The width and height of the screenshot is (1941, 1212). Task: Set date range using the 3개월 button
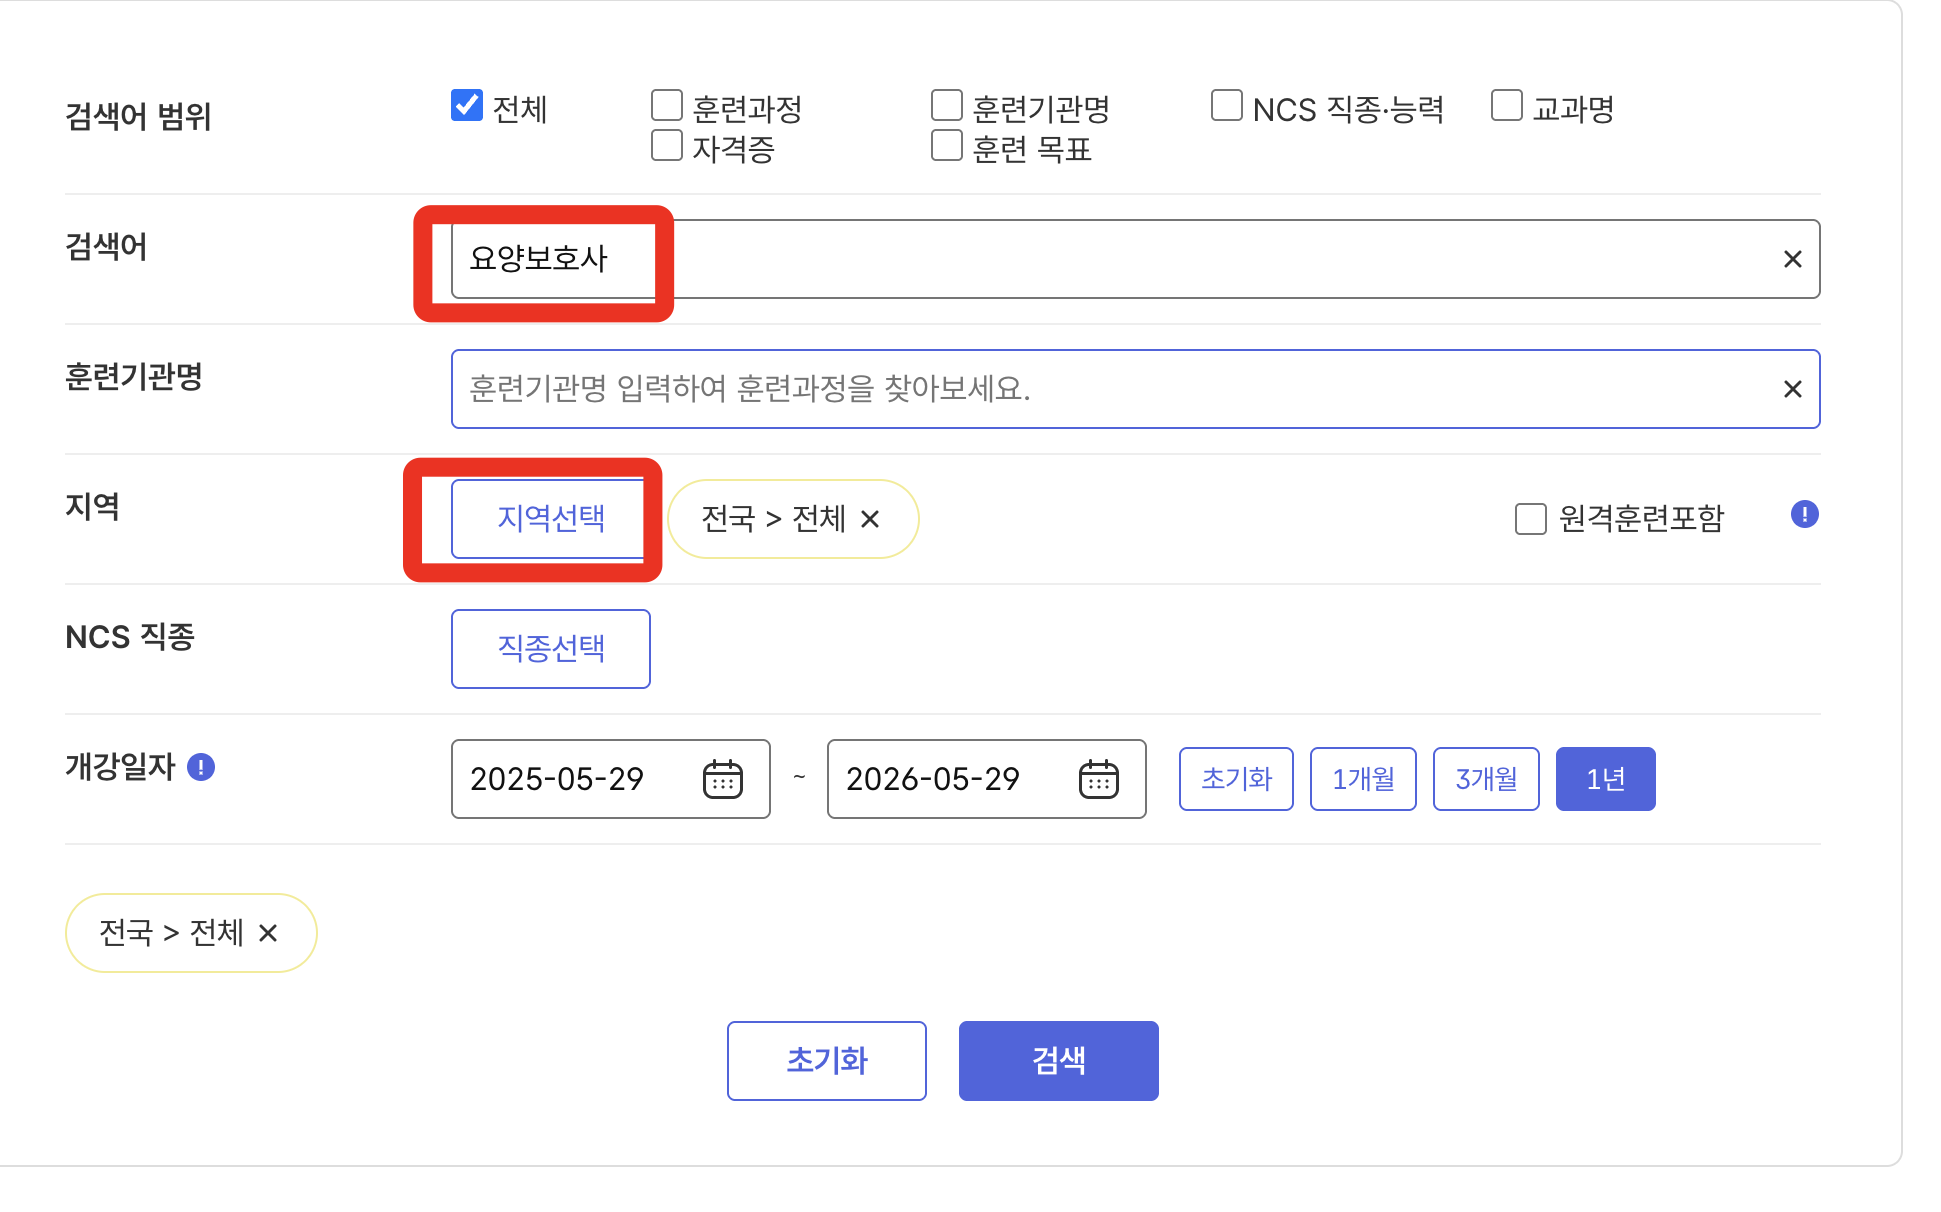(x=1486, y=778)
